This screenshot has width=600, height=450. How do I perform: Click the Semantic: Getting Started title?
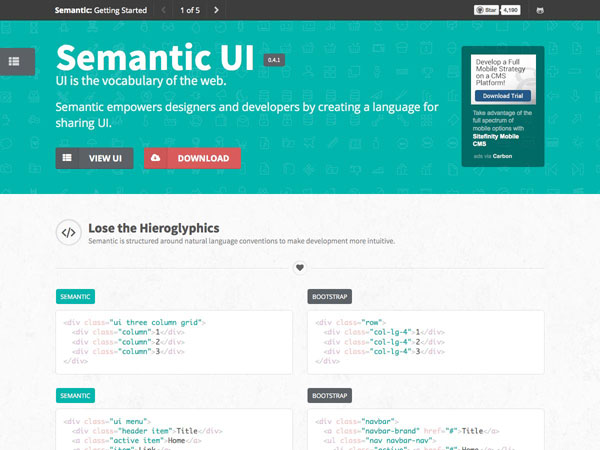100,10
